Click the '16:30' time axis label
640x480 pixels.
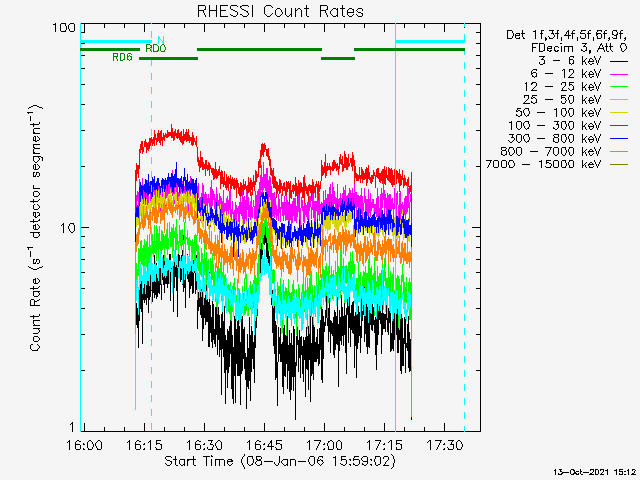click(204, 445)
